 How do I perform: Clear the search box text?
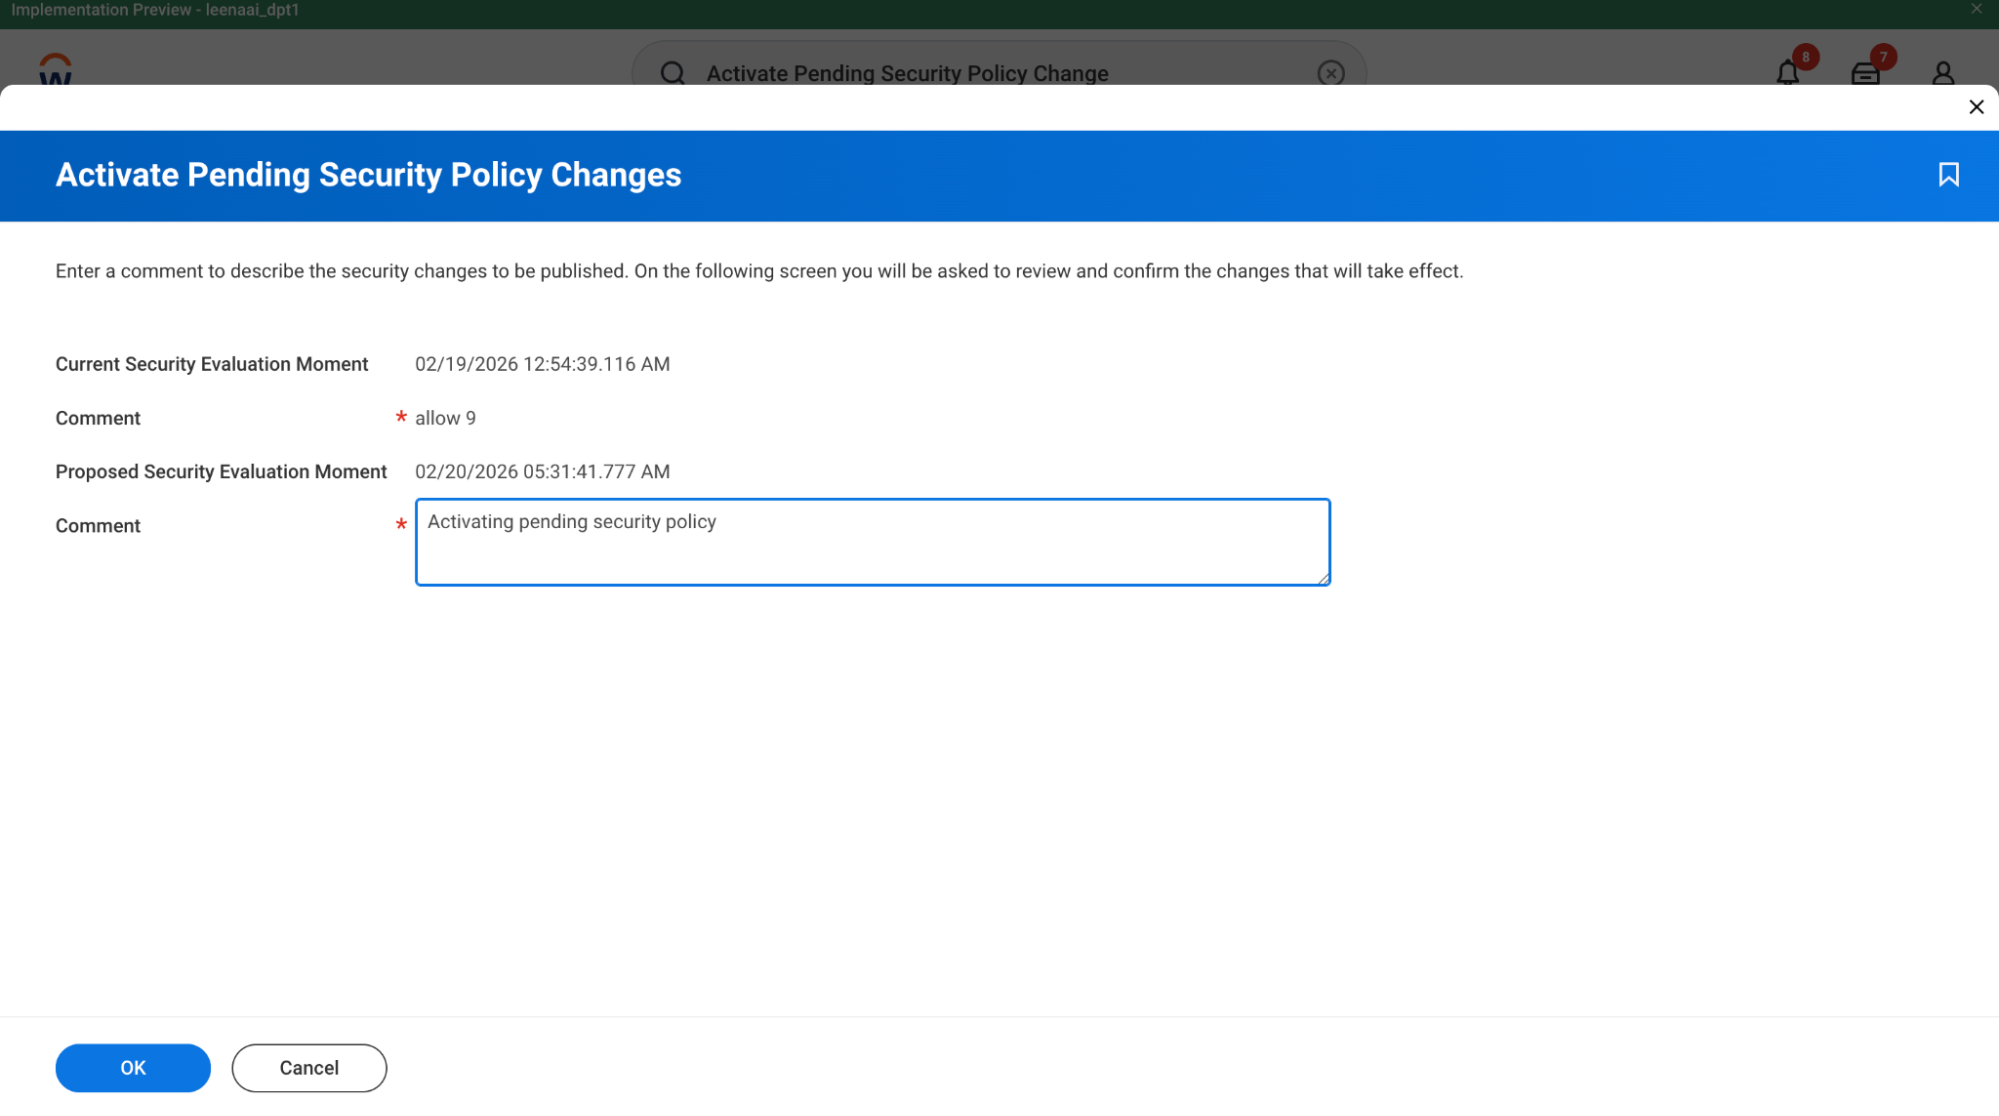(x=1330, y=73)
